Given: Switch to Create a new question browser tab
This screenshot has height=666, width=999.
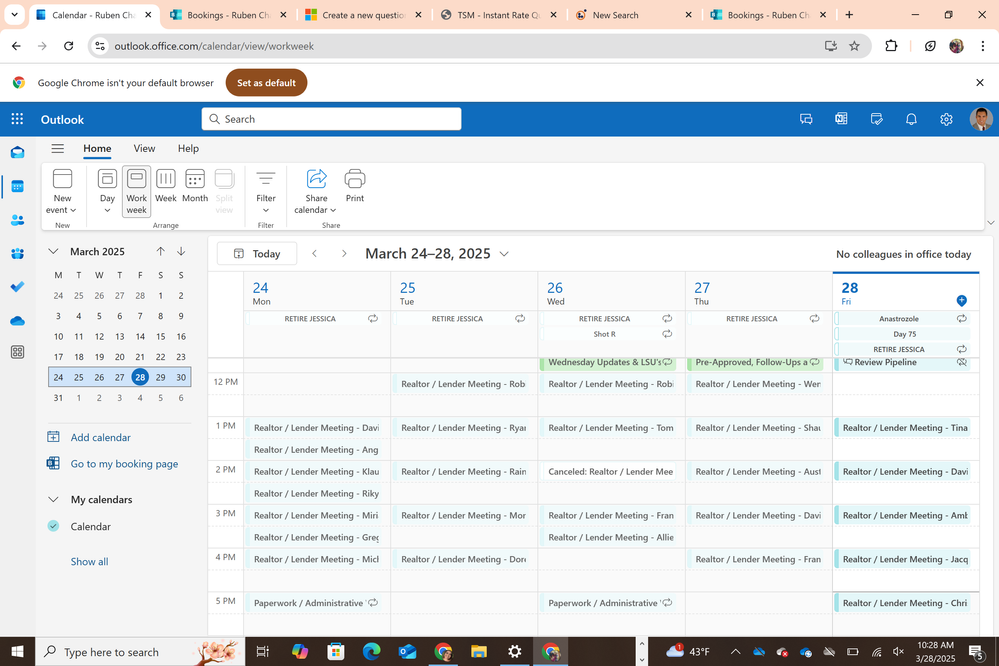Looking at the screenshot, I should pyautogui.click(x=364, y=15).
